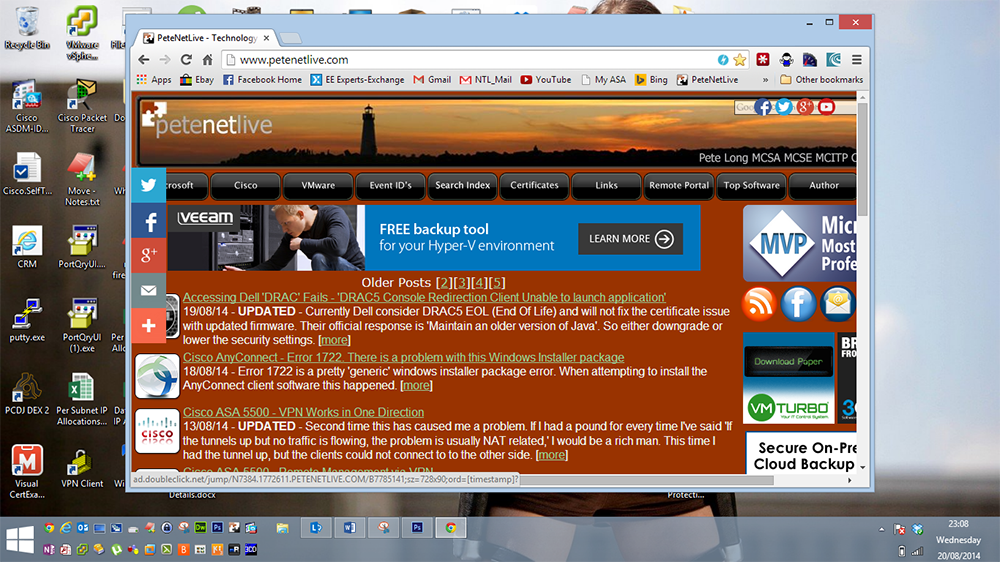Open the Author navigation item

pos(823,186)
